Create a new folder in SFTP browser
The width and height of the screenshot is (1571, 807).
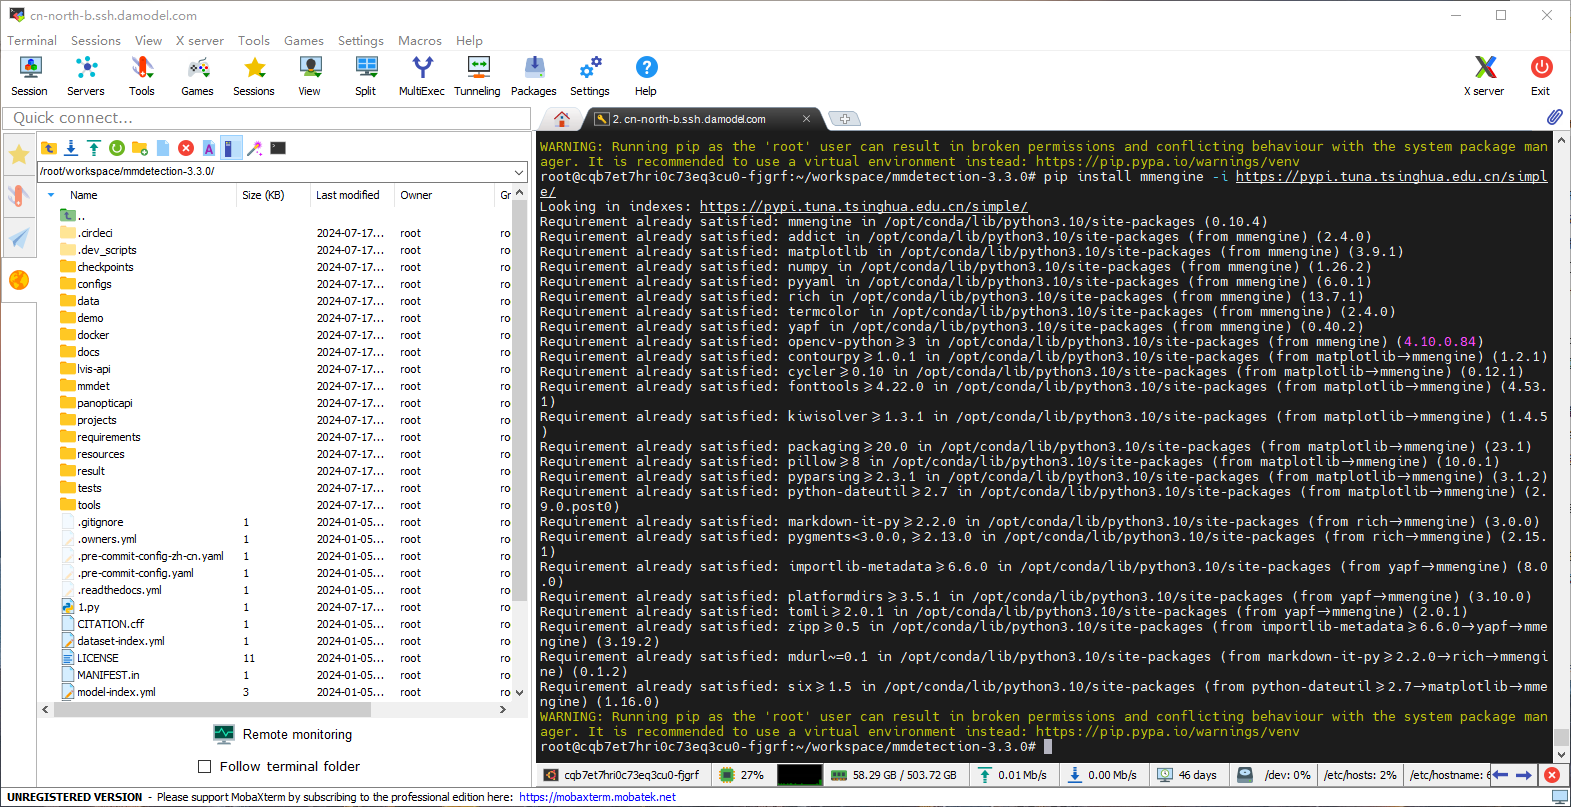click(x=140, y=148)
